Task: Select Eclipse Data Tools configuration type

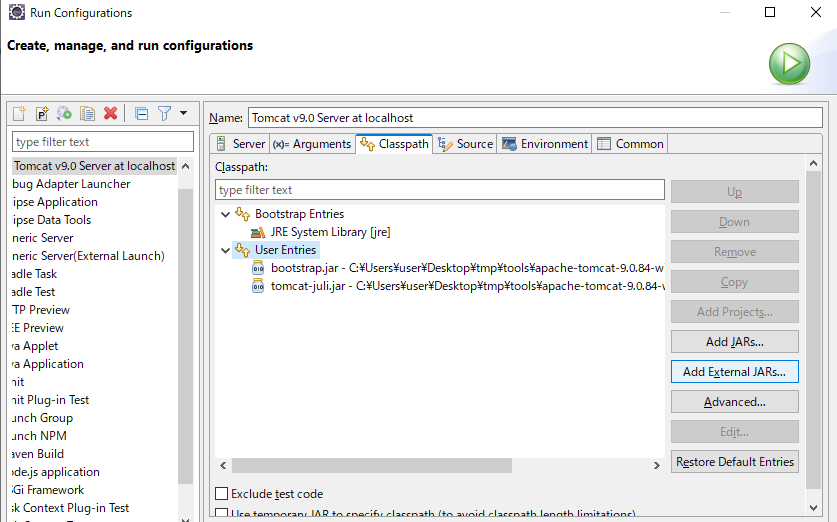Action: click(x=52, y=220)
